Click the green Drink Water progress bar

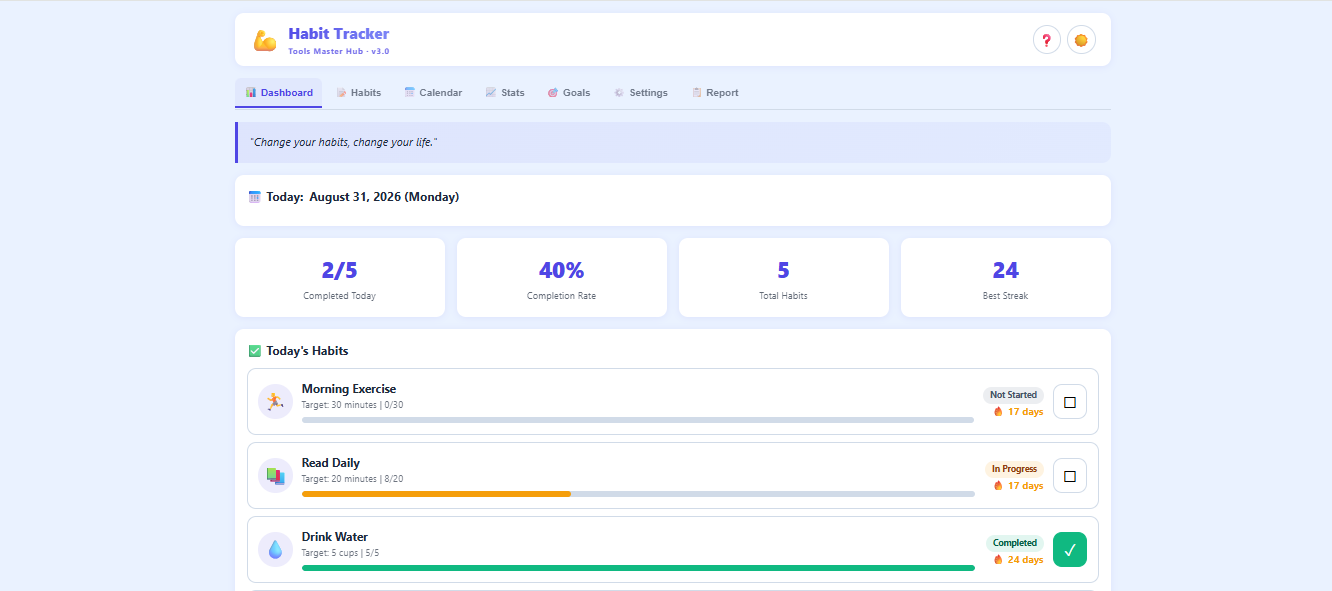click(x=638, y=568)
